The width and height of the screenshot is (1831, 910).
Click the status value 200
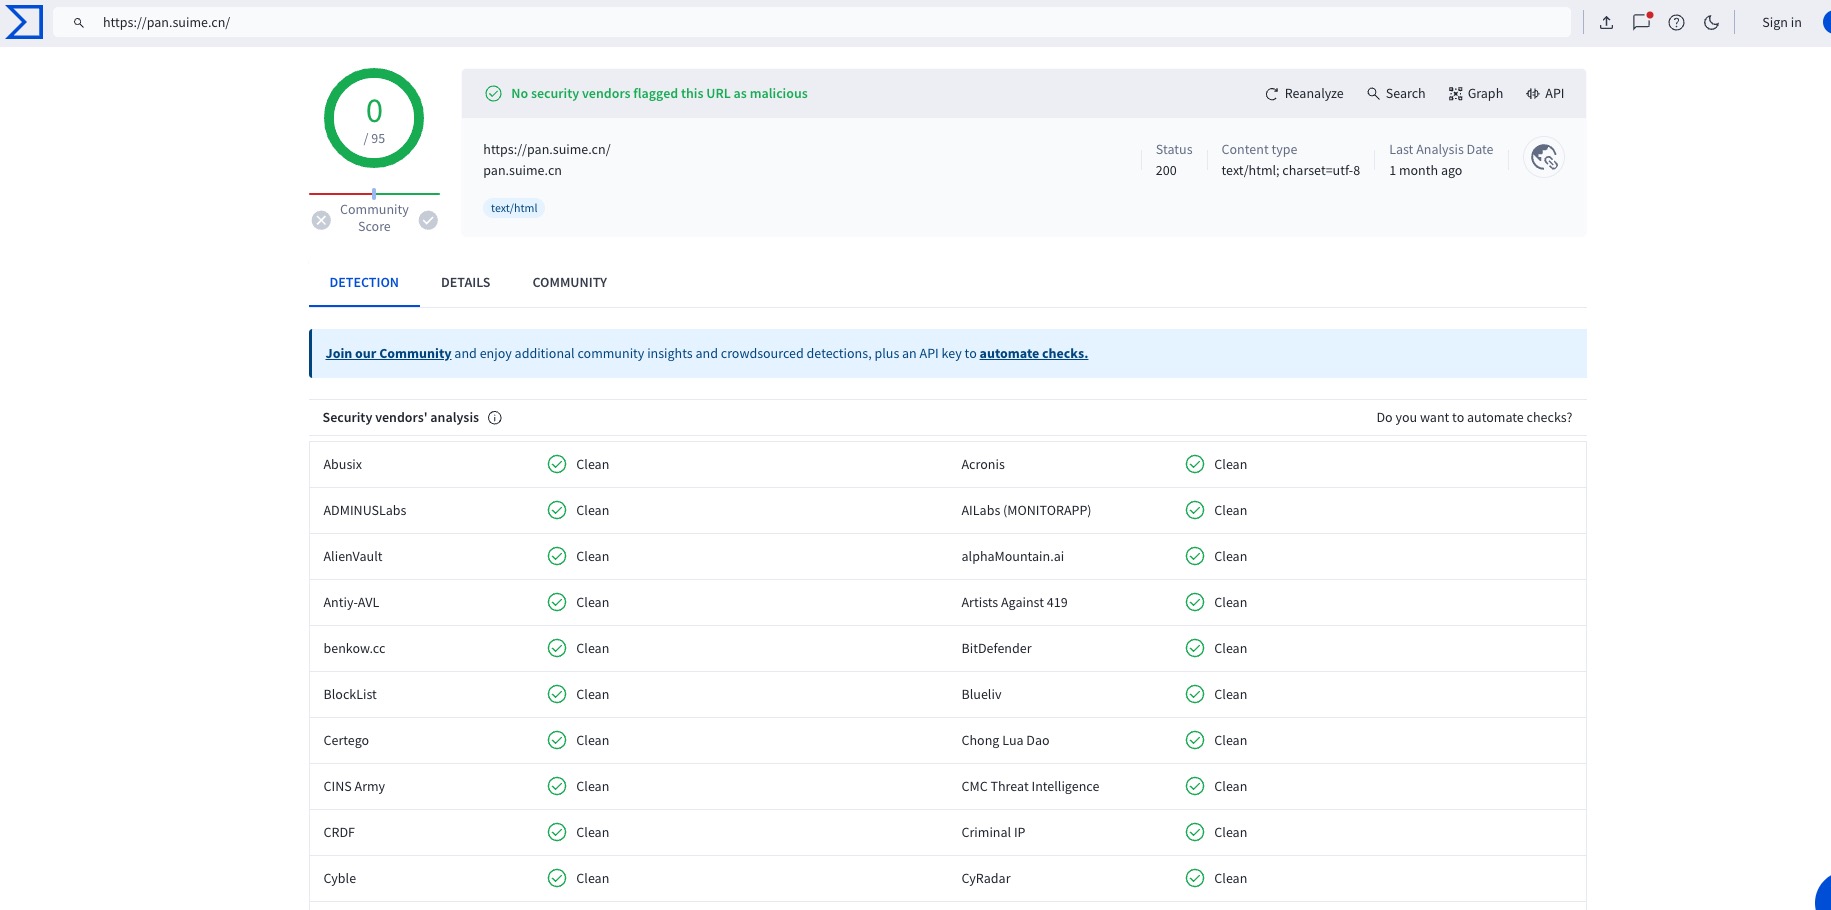pos(1166,170)
